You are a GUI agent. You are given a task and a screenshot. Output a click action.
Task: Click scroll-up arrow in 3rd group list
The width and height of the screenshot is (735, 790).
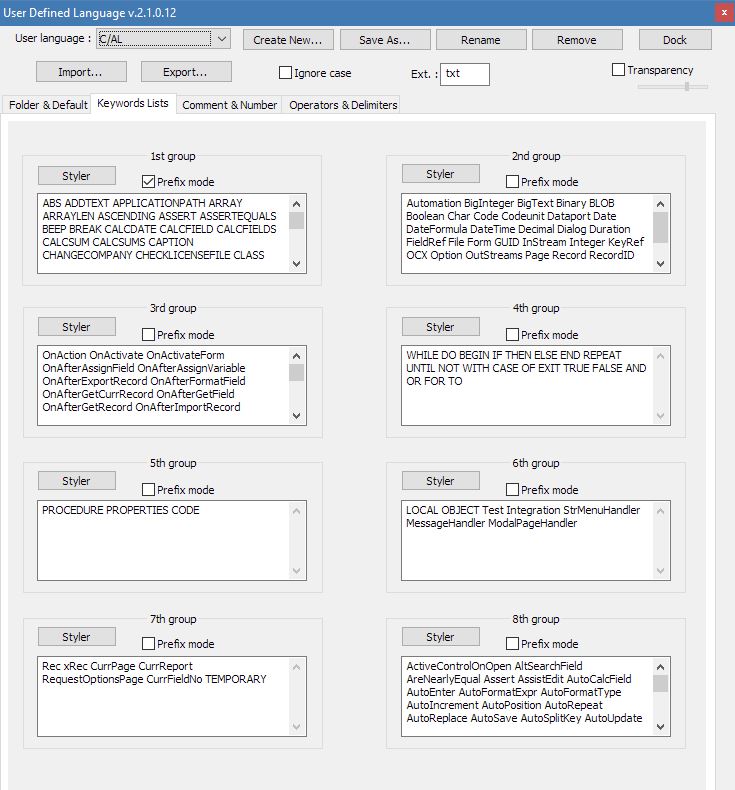(296, 356)
